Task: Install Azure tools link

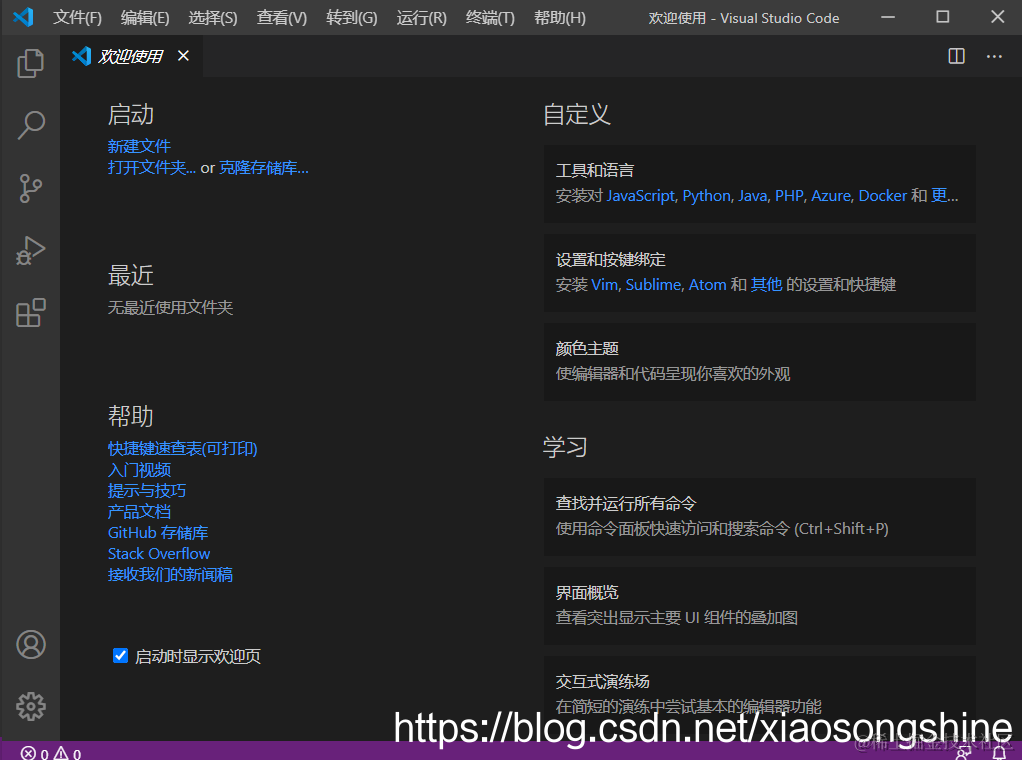Action: (831, 196)
